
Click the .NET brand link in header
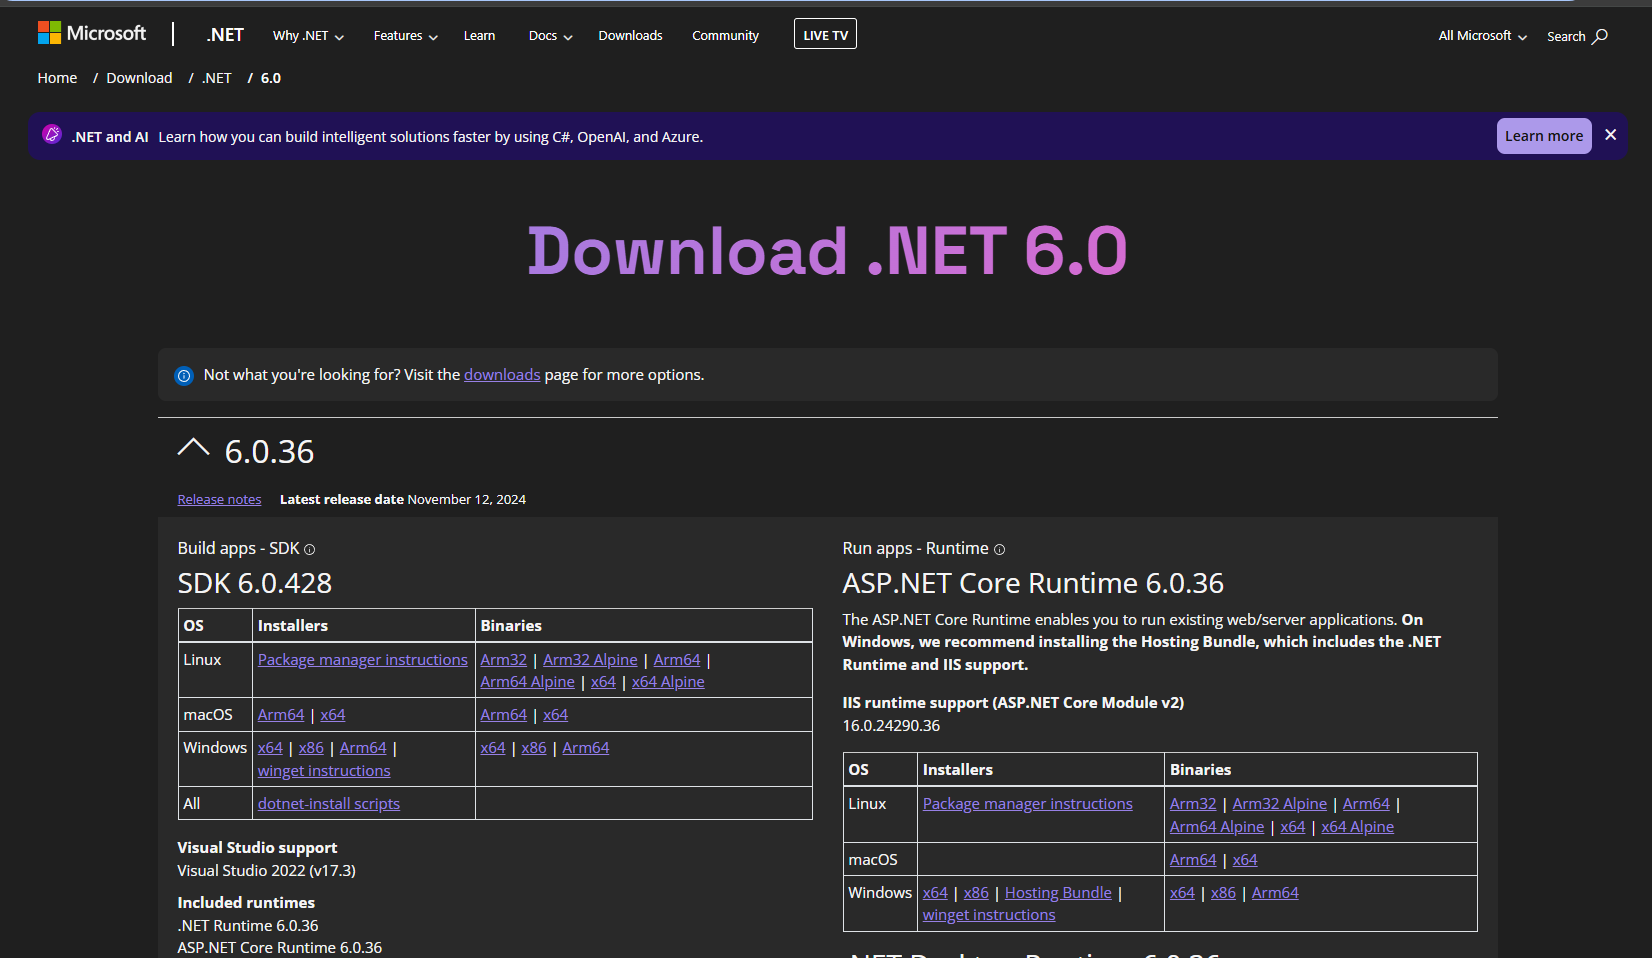(x=225, y=35)
